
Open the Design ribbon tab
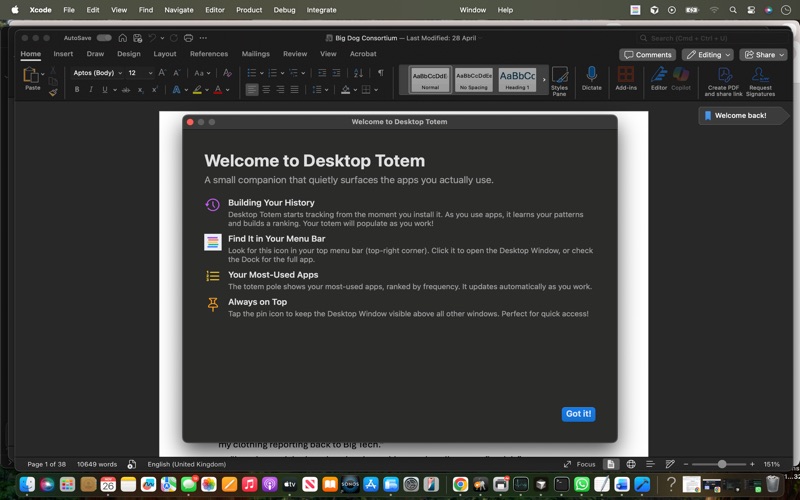pyautogui.click(x=129, y=54)
